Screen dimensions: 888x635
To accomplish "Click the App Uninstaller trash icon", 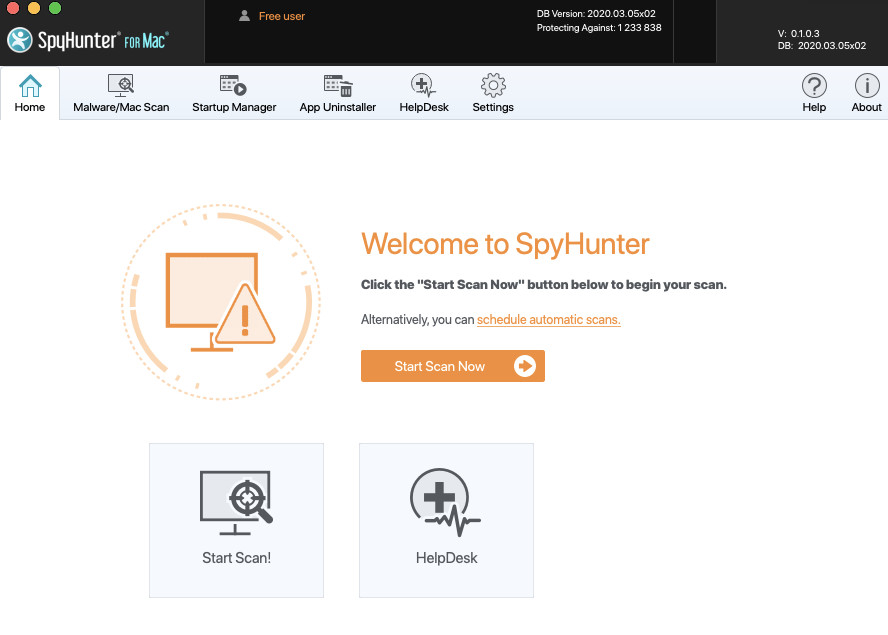I will point(338,85).
